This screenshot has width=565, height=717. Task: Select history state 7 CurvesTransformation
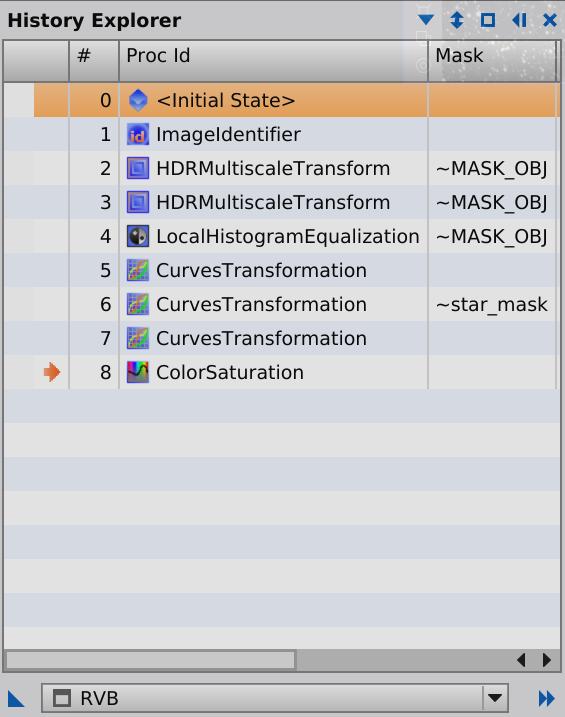[x=282, y=338]
